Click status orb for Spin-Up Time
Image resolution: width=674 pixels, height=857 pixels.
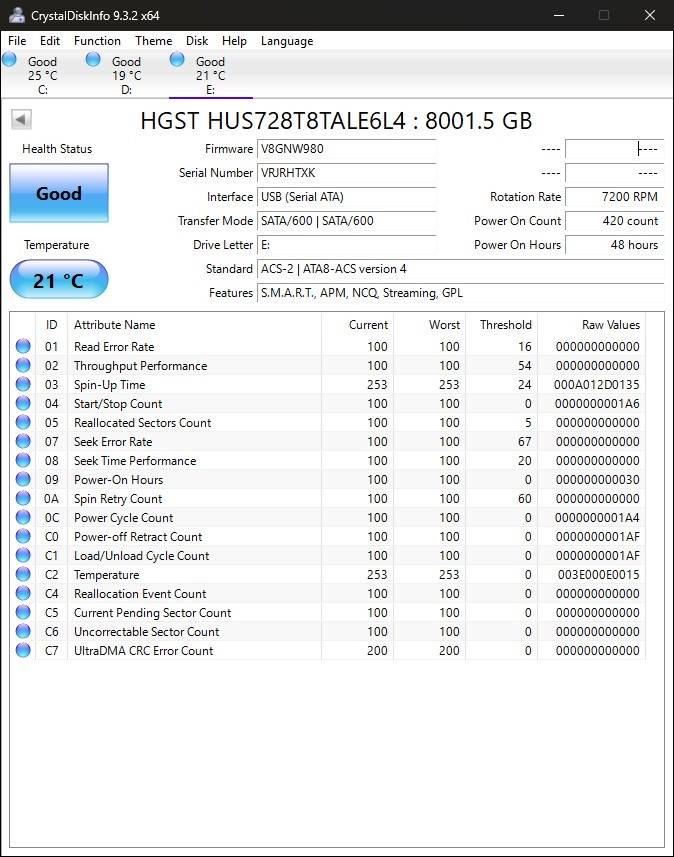click(23, 384)
